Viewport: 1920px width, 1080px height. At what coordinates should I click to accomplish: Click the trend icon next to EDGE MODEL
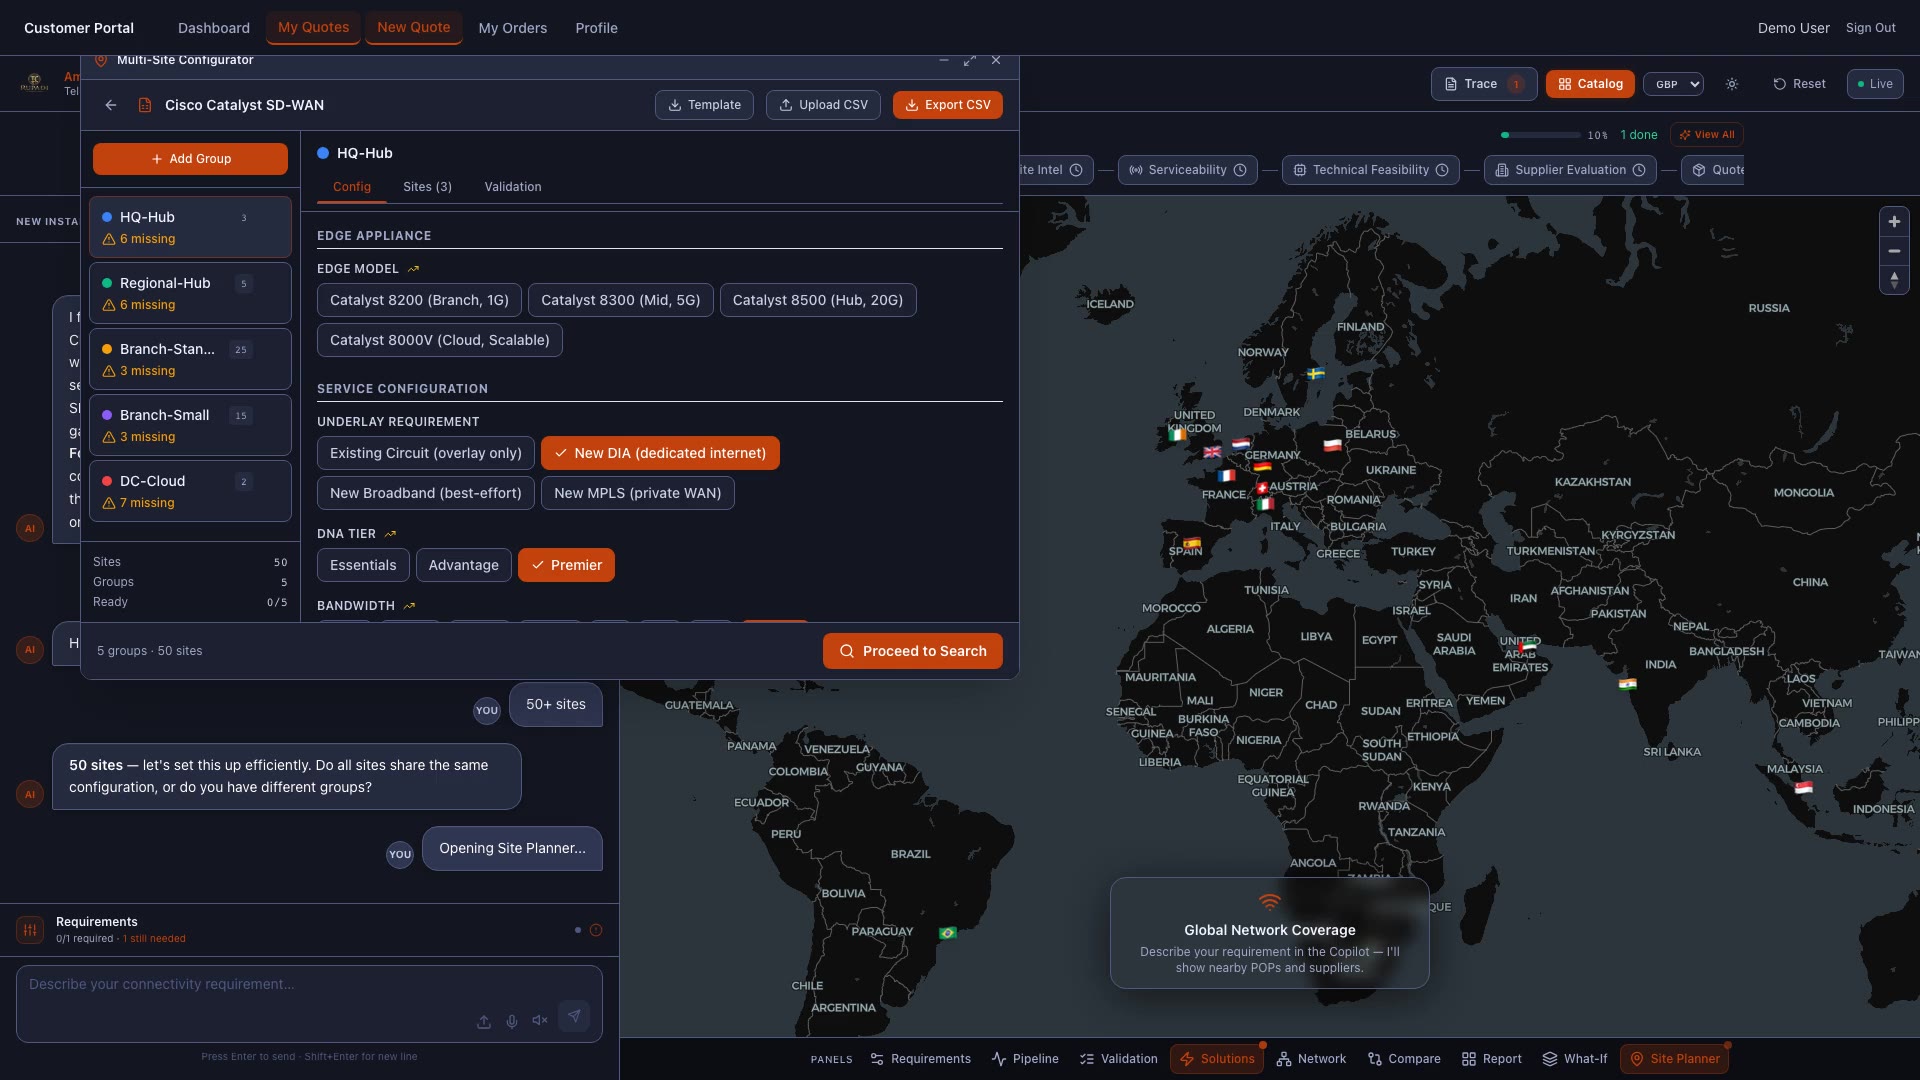[414, 269]
